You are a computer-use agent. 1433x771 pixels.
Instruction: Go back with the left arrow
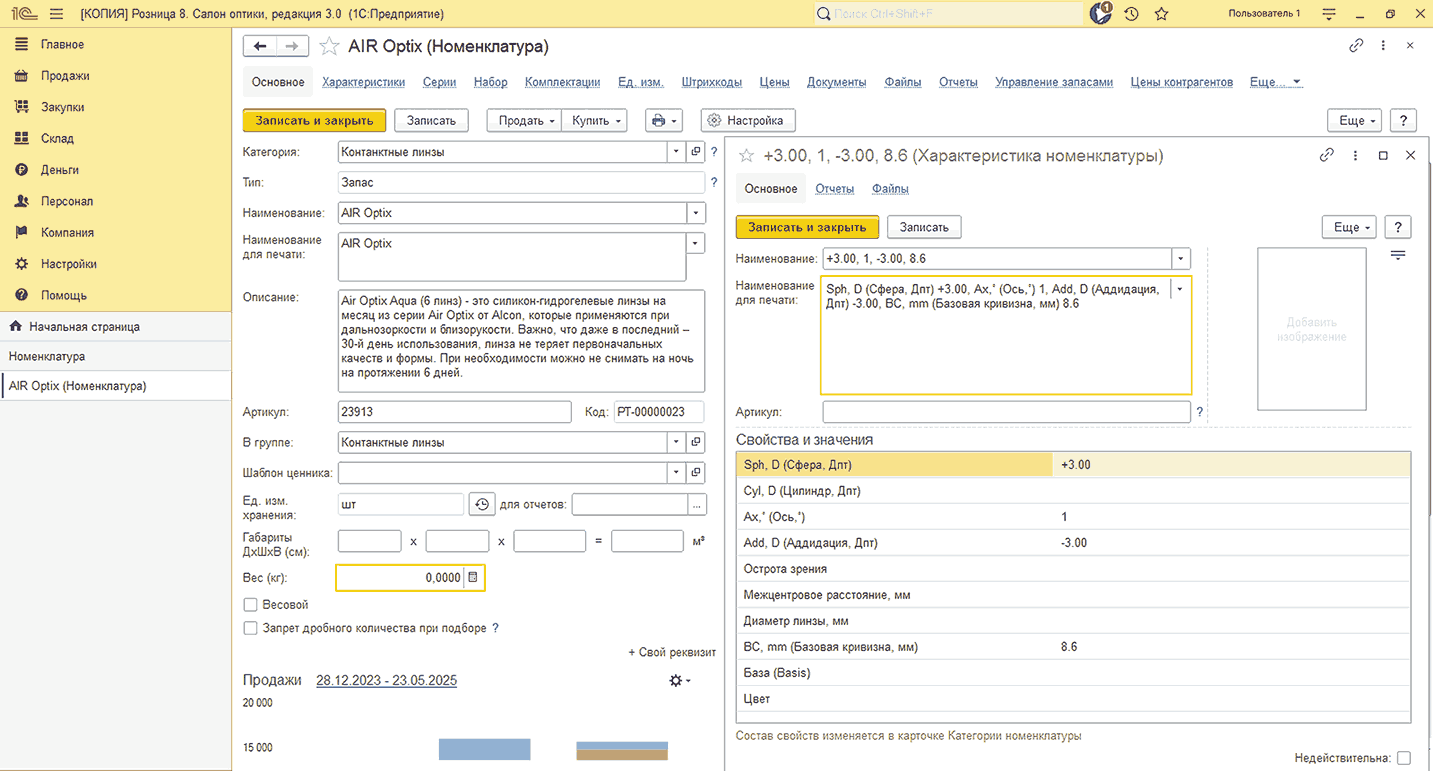260,46
